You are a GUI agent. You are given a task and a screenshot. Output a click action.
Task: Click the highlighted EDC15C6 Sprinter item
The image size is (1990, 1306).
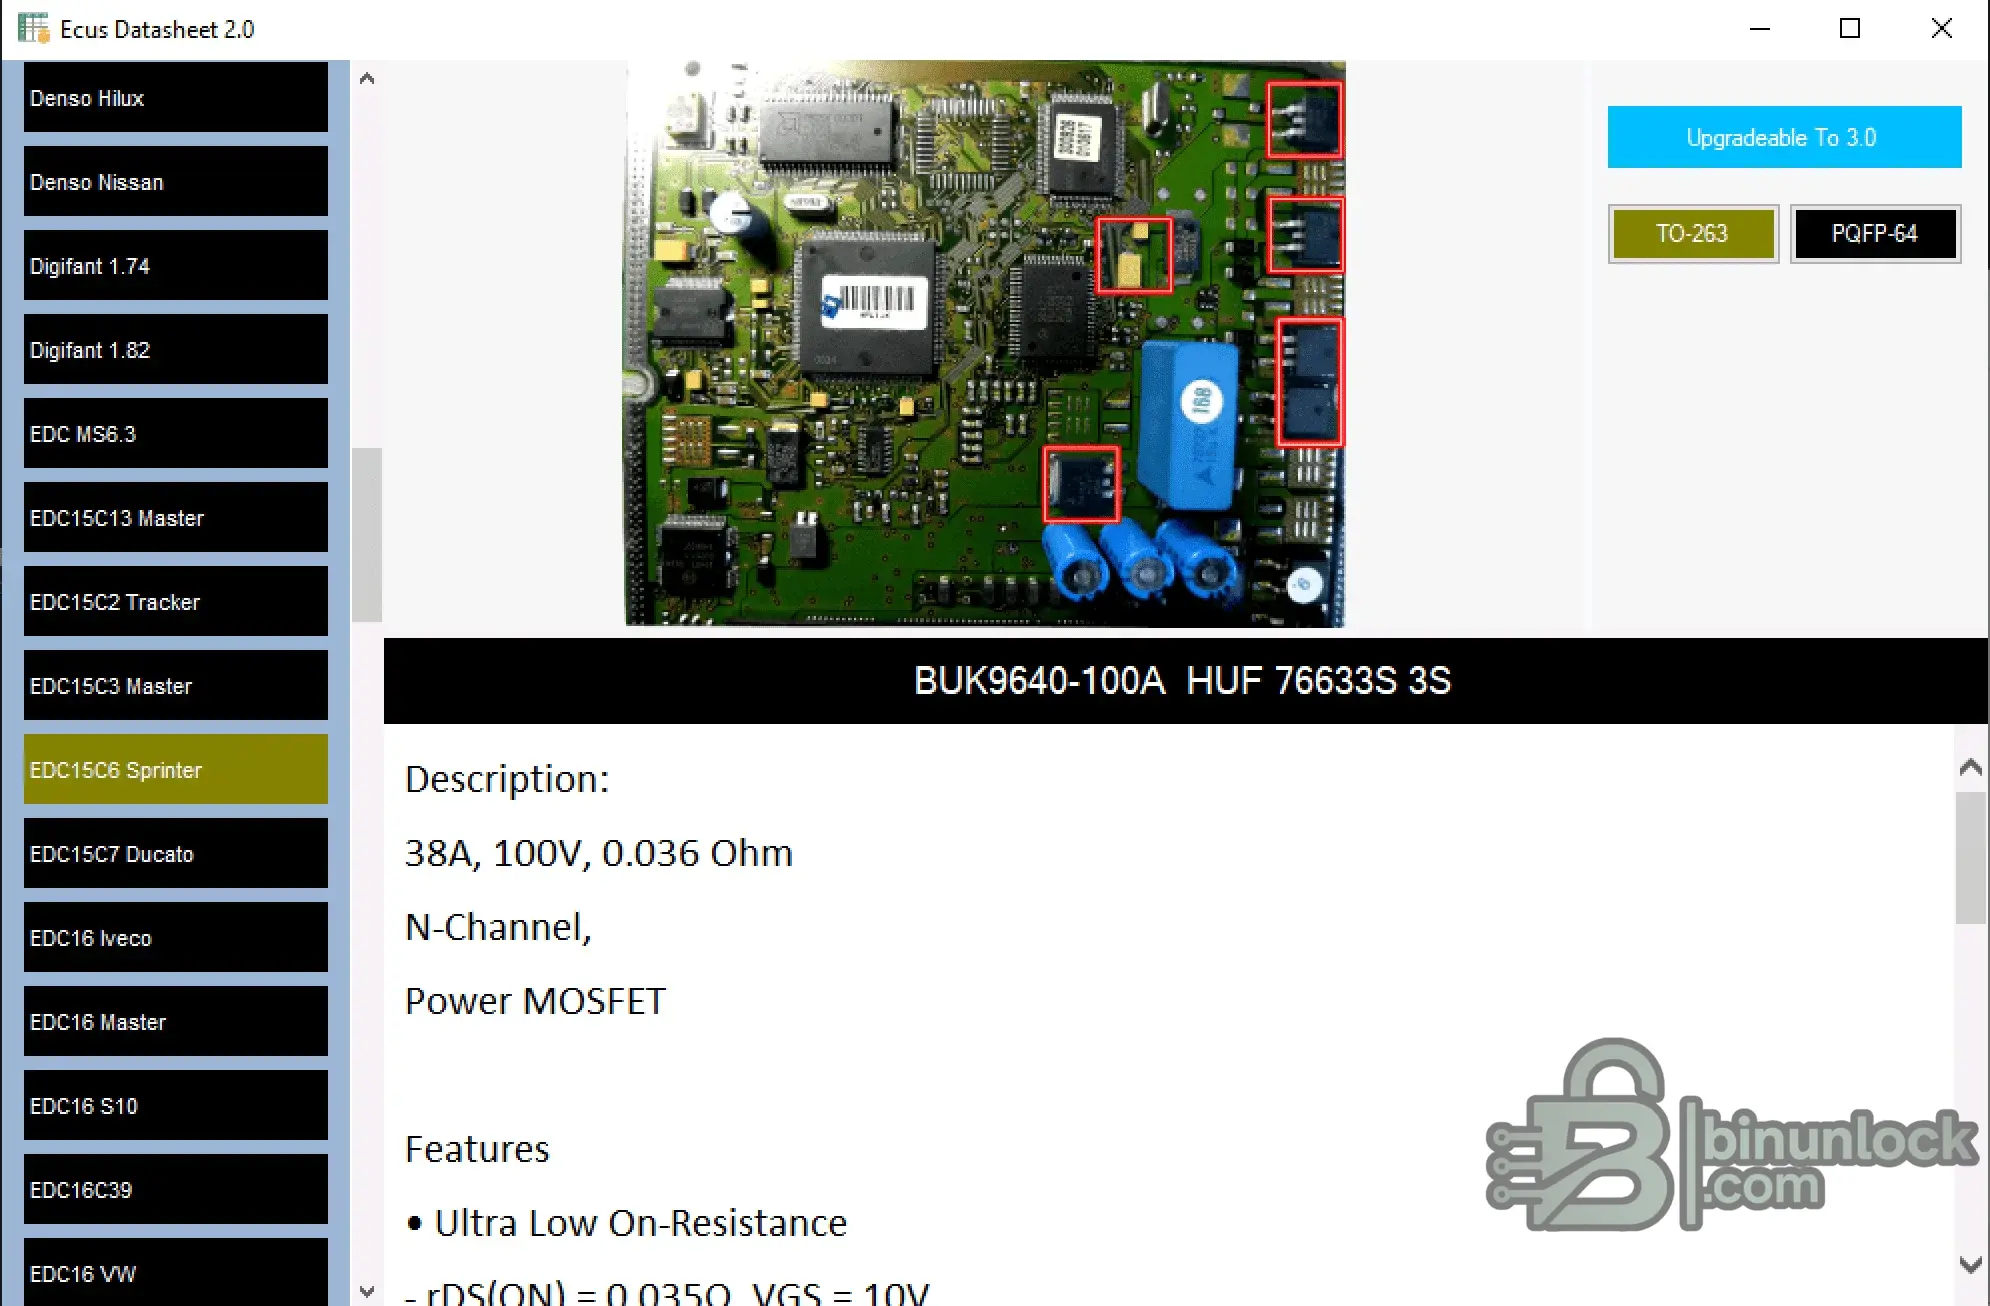click(176, 769)
